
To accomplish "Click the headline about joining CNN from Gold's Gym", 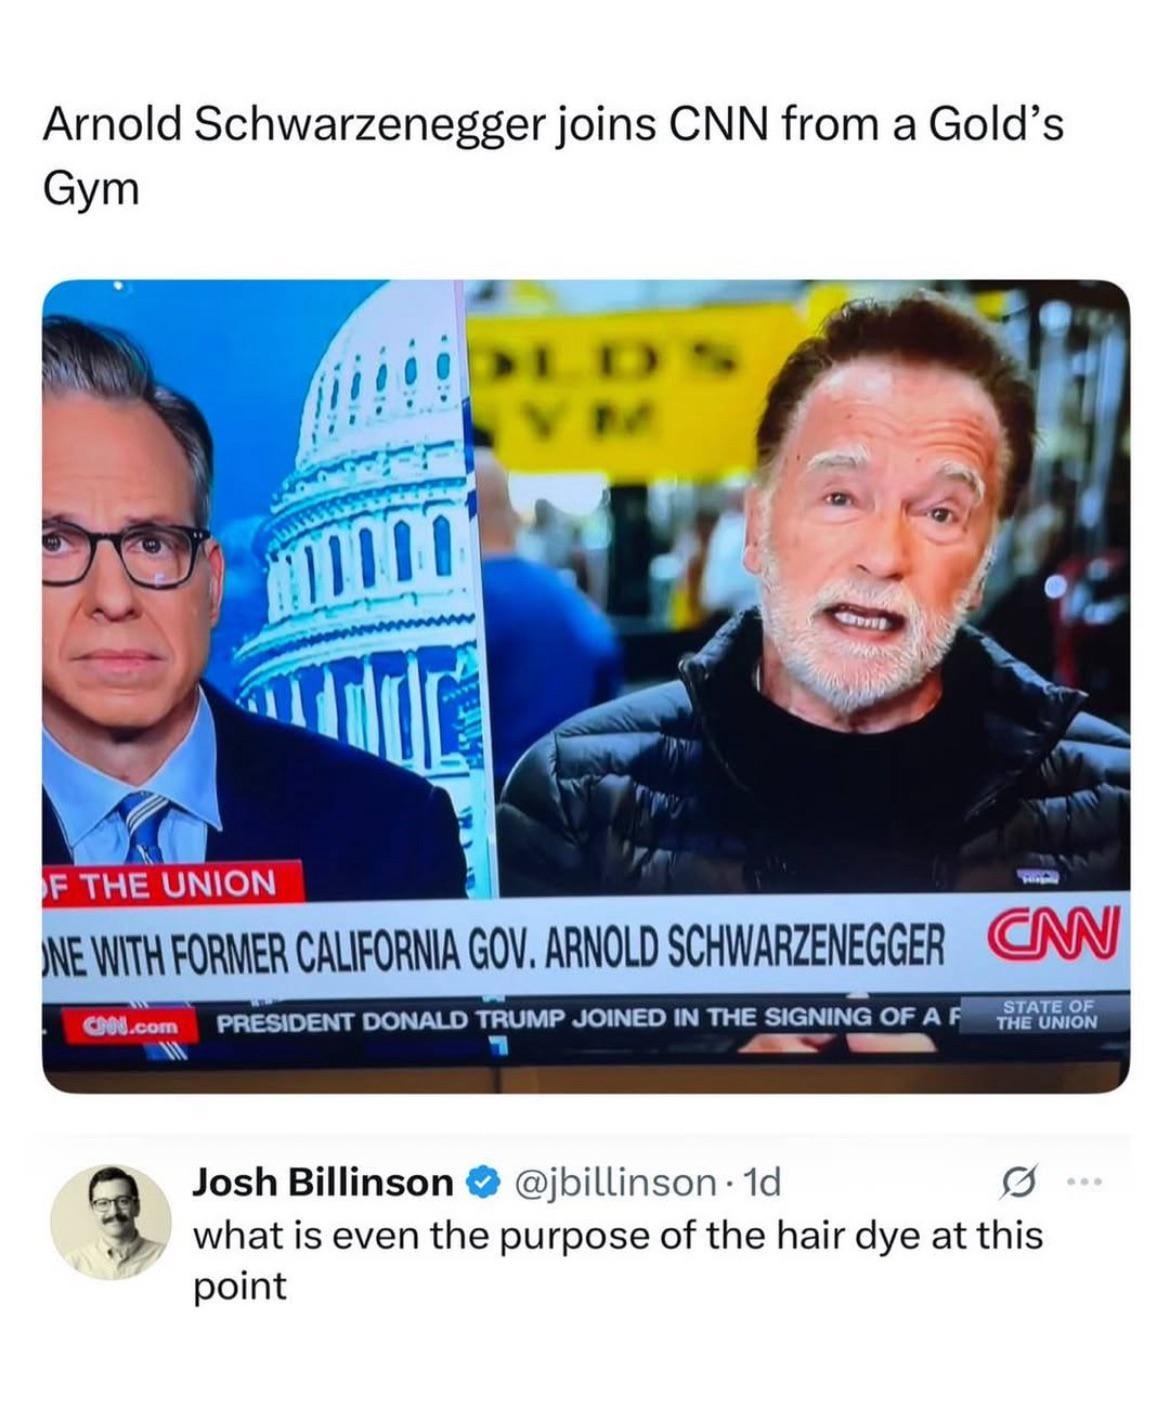I will click(x=553, y=153).
